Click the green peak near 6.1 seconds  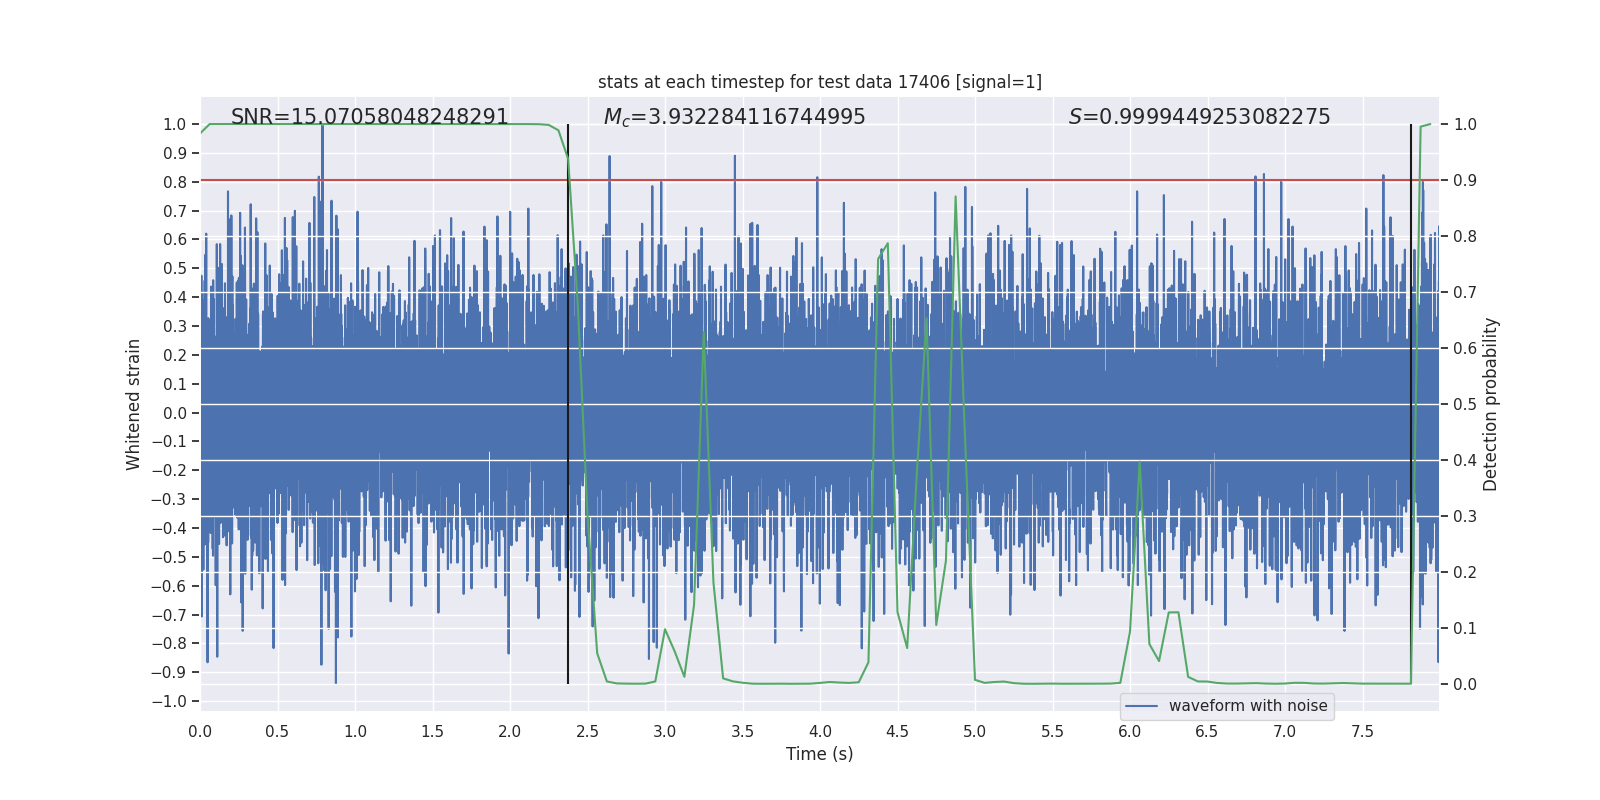pos(1140,462)
